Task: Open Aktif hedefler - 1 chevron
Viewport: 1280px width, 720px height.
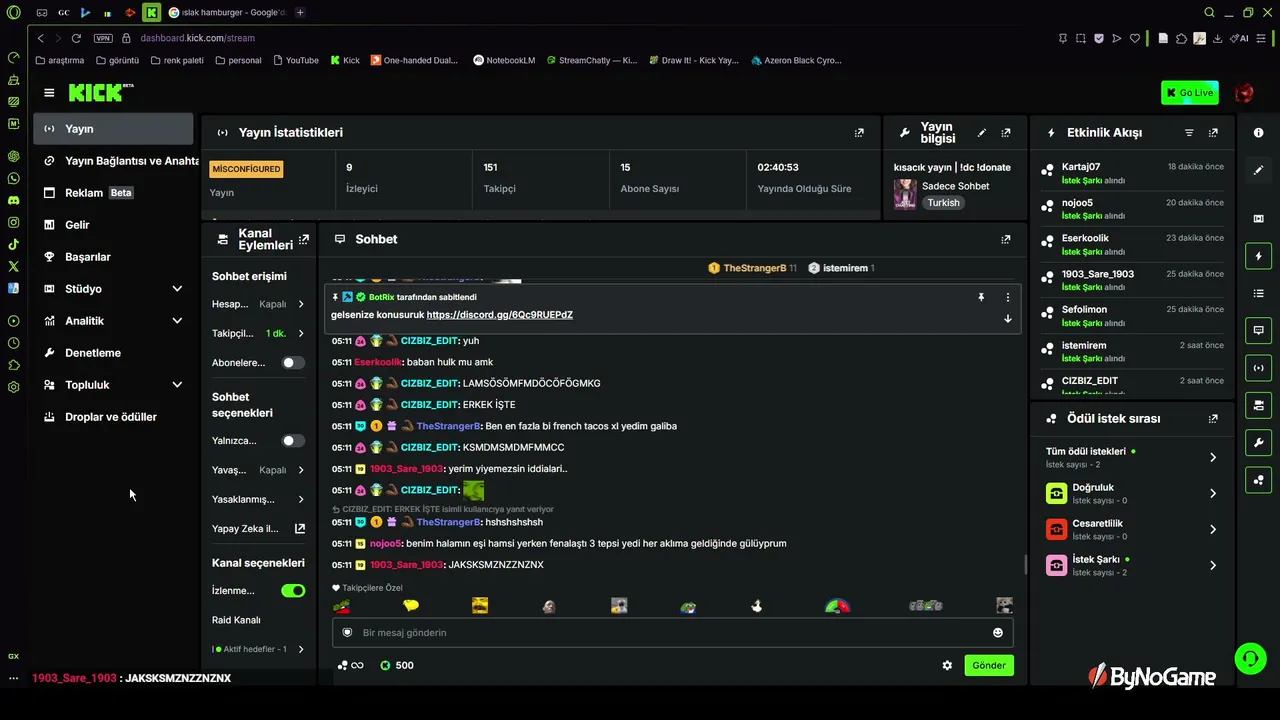Action: [x=301, y=649]
